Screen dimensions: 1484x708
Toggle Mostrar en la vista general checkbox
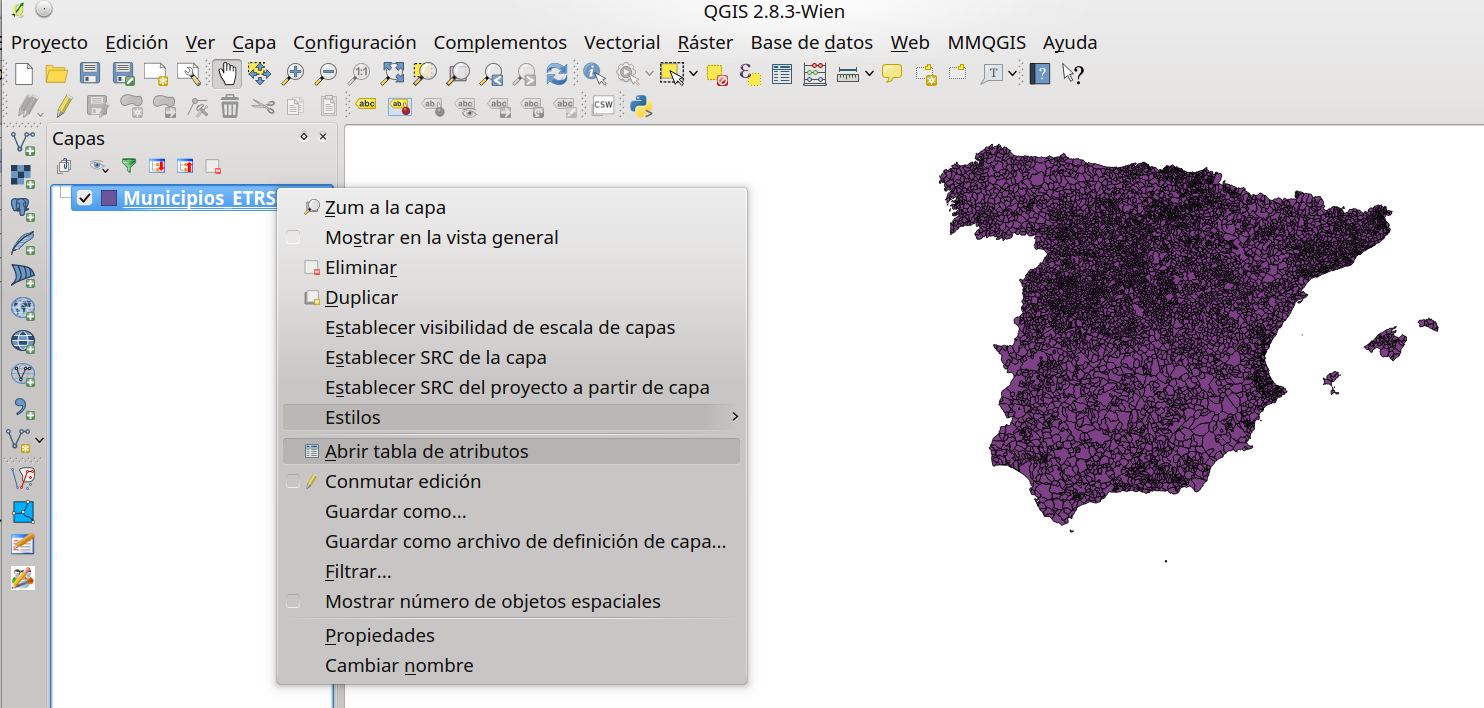tap(293, 238)
